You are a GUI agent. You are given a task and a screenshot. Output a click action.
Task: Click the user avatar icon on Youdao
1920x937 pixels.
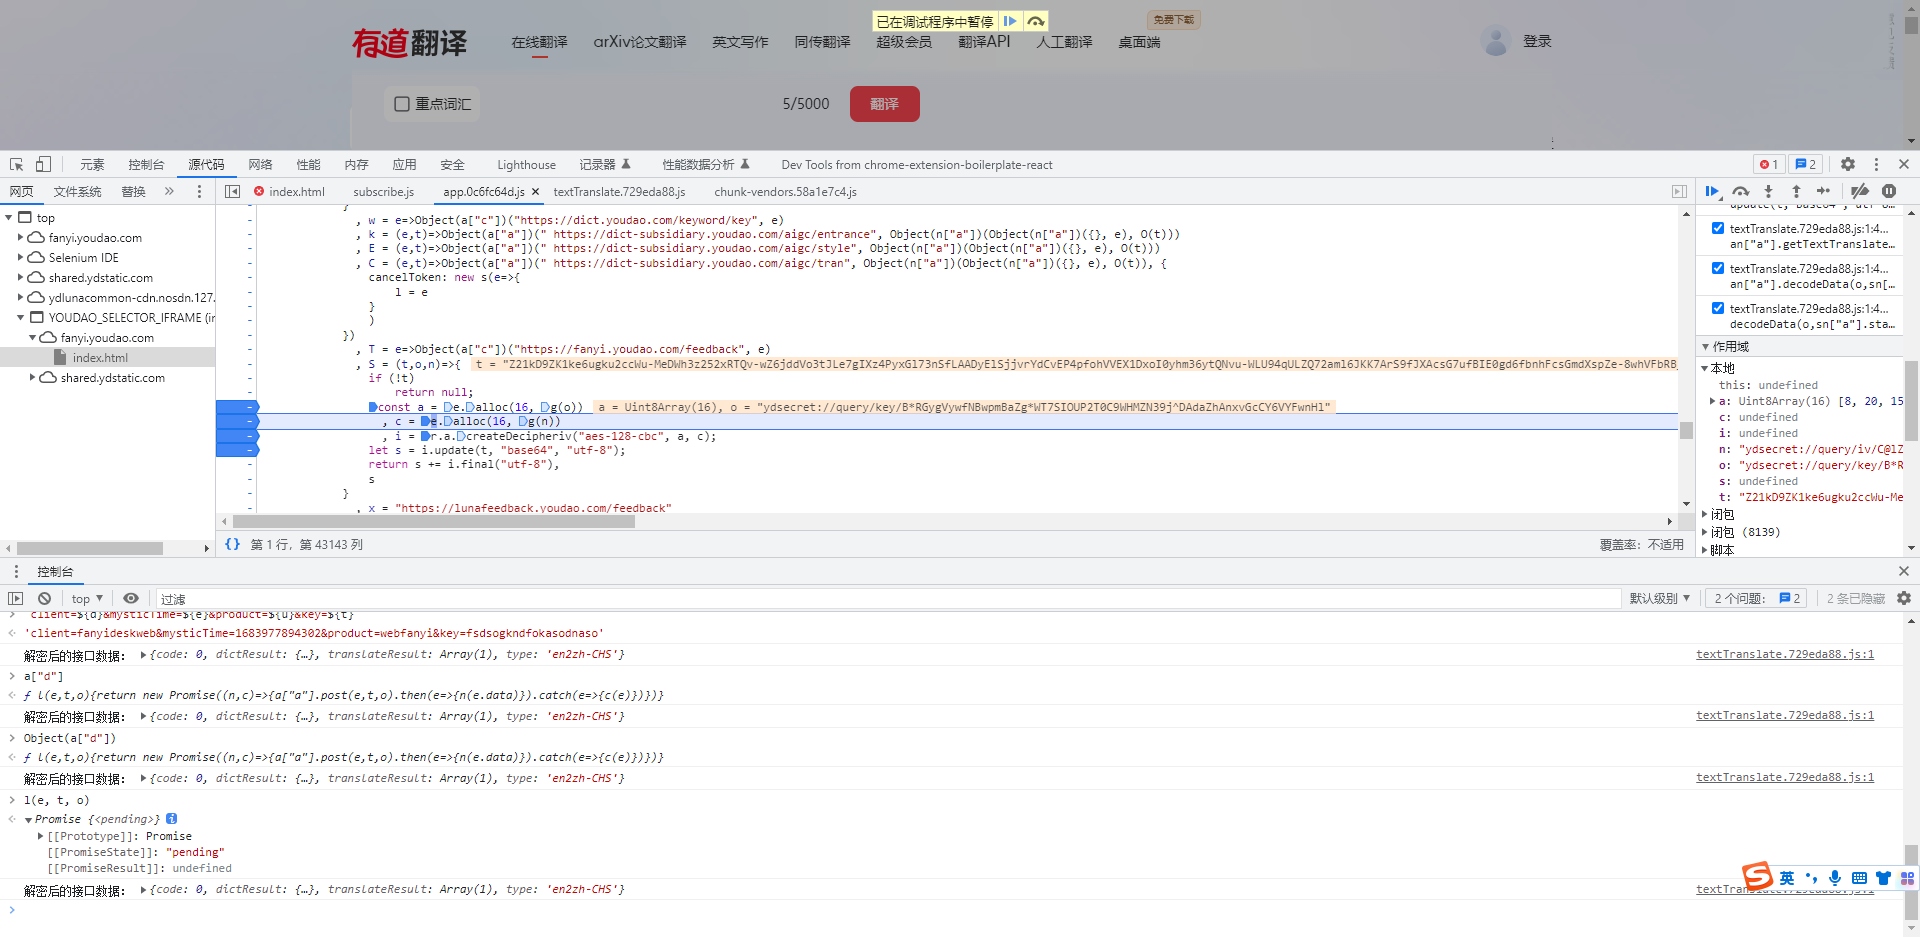coord(1496,41)
